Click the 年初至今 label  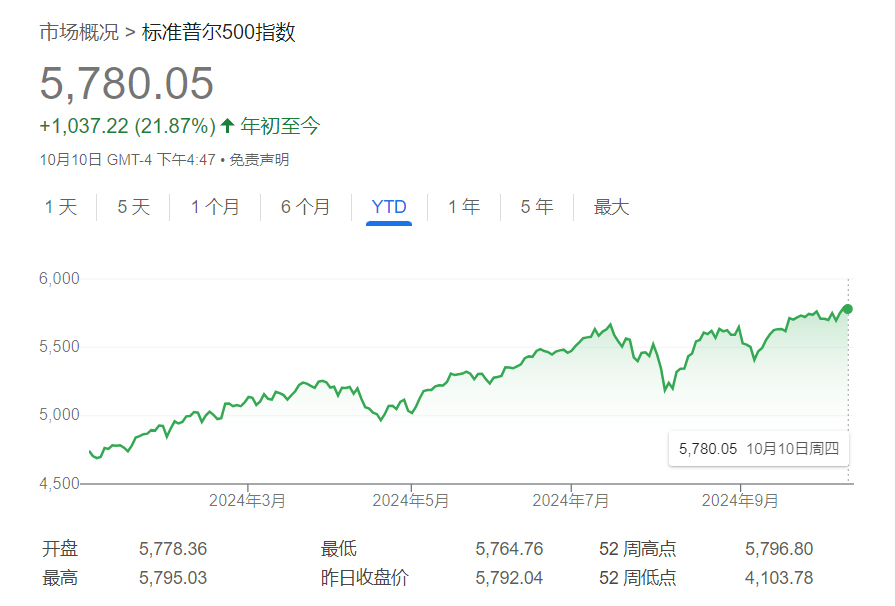point(280,126)
